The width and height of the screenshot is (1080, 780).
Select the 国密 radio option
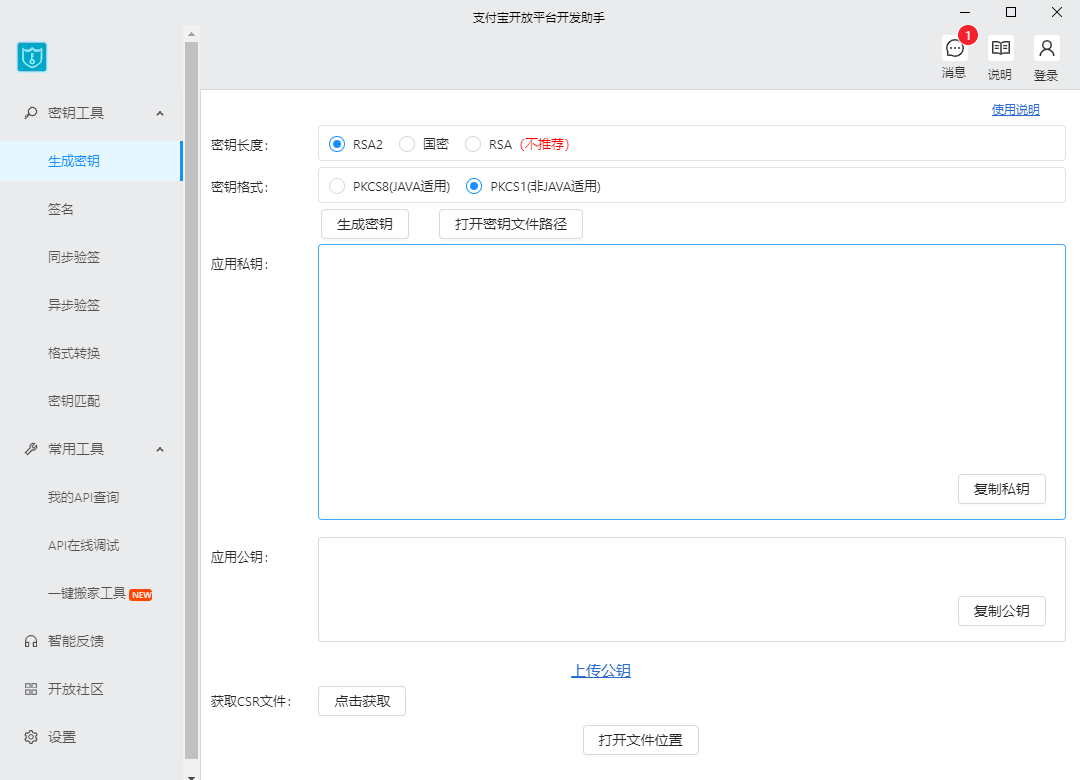pos(407,144)
